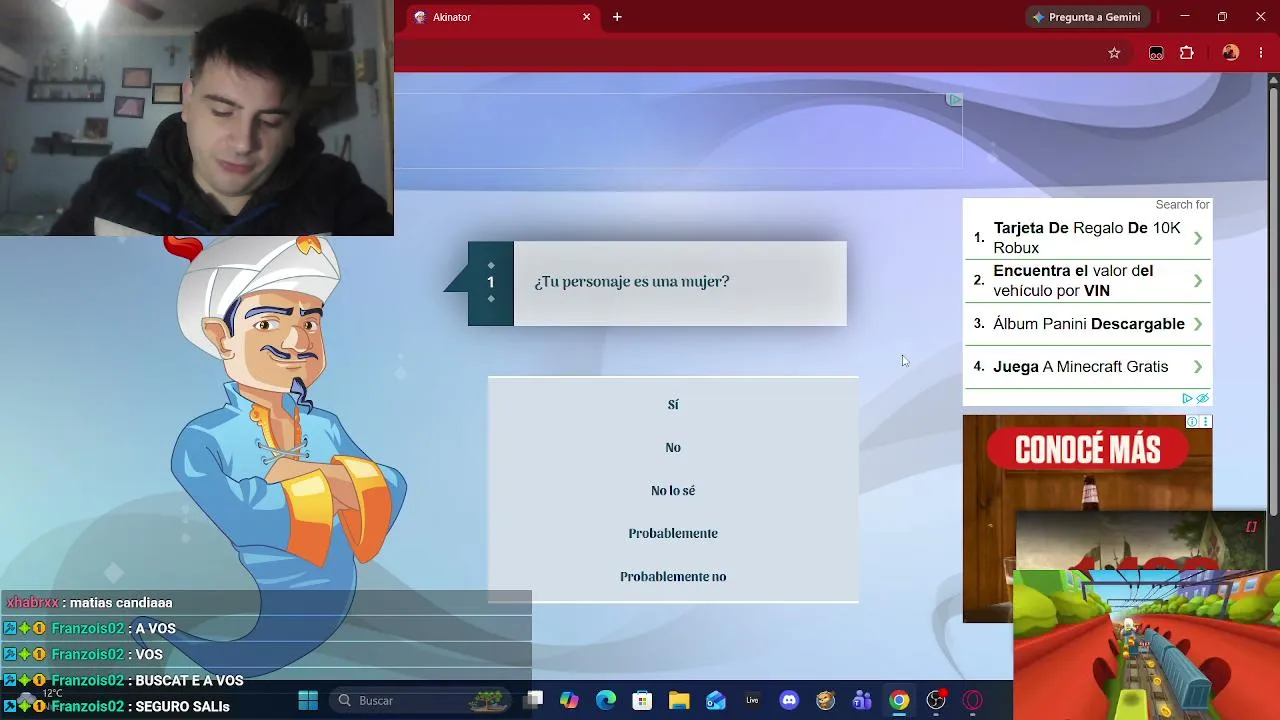This screenshot has height=720, width=1280.
Task: Click chat message "BUSCAT E A VOS"
Action: coord(190,681)
